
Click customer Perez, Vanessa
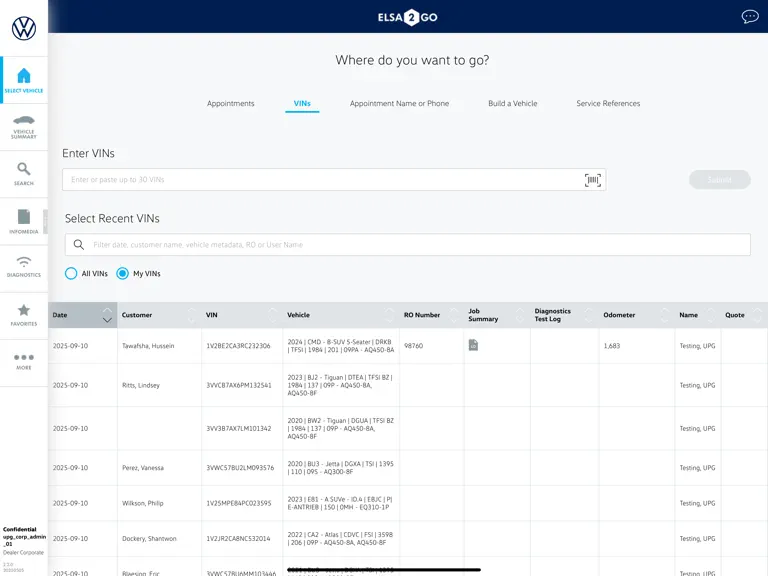click(143, 468)
